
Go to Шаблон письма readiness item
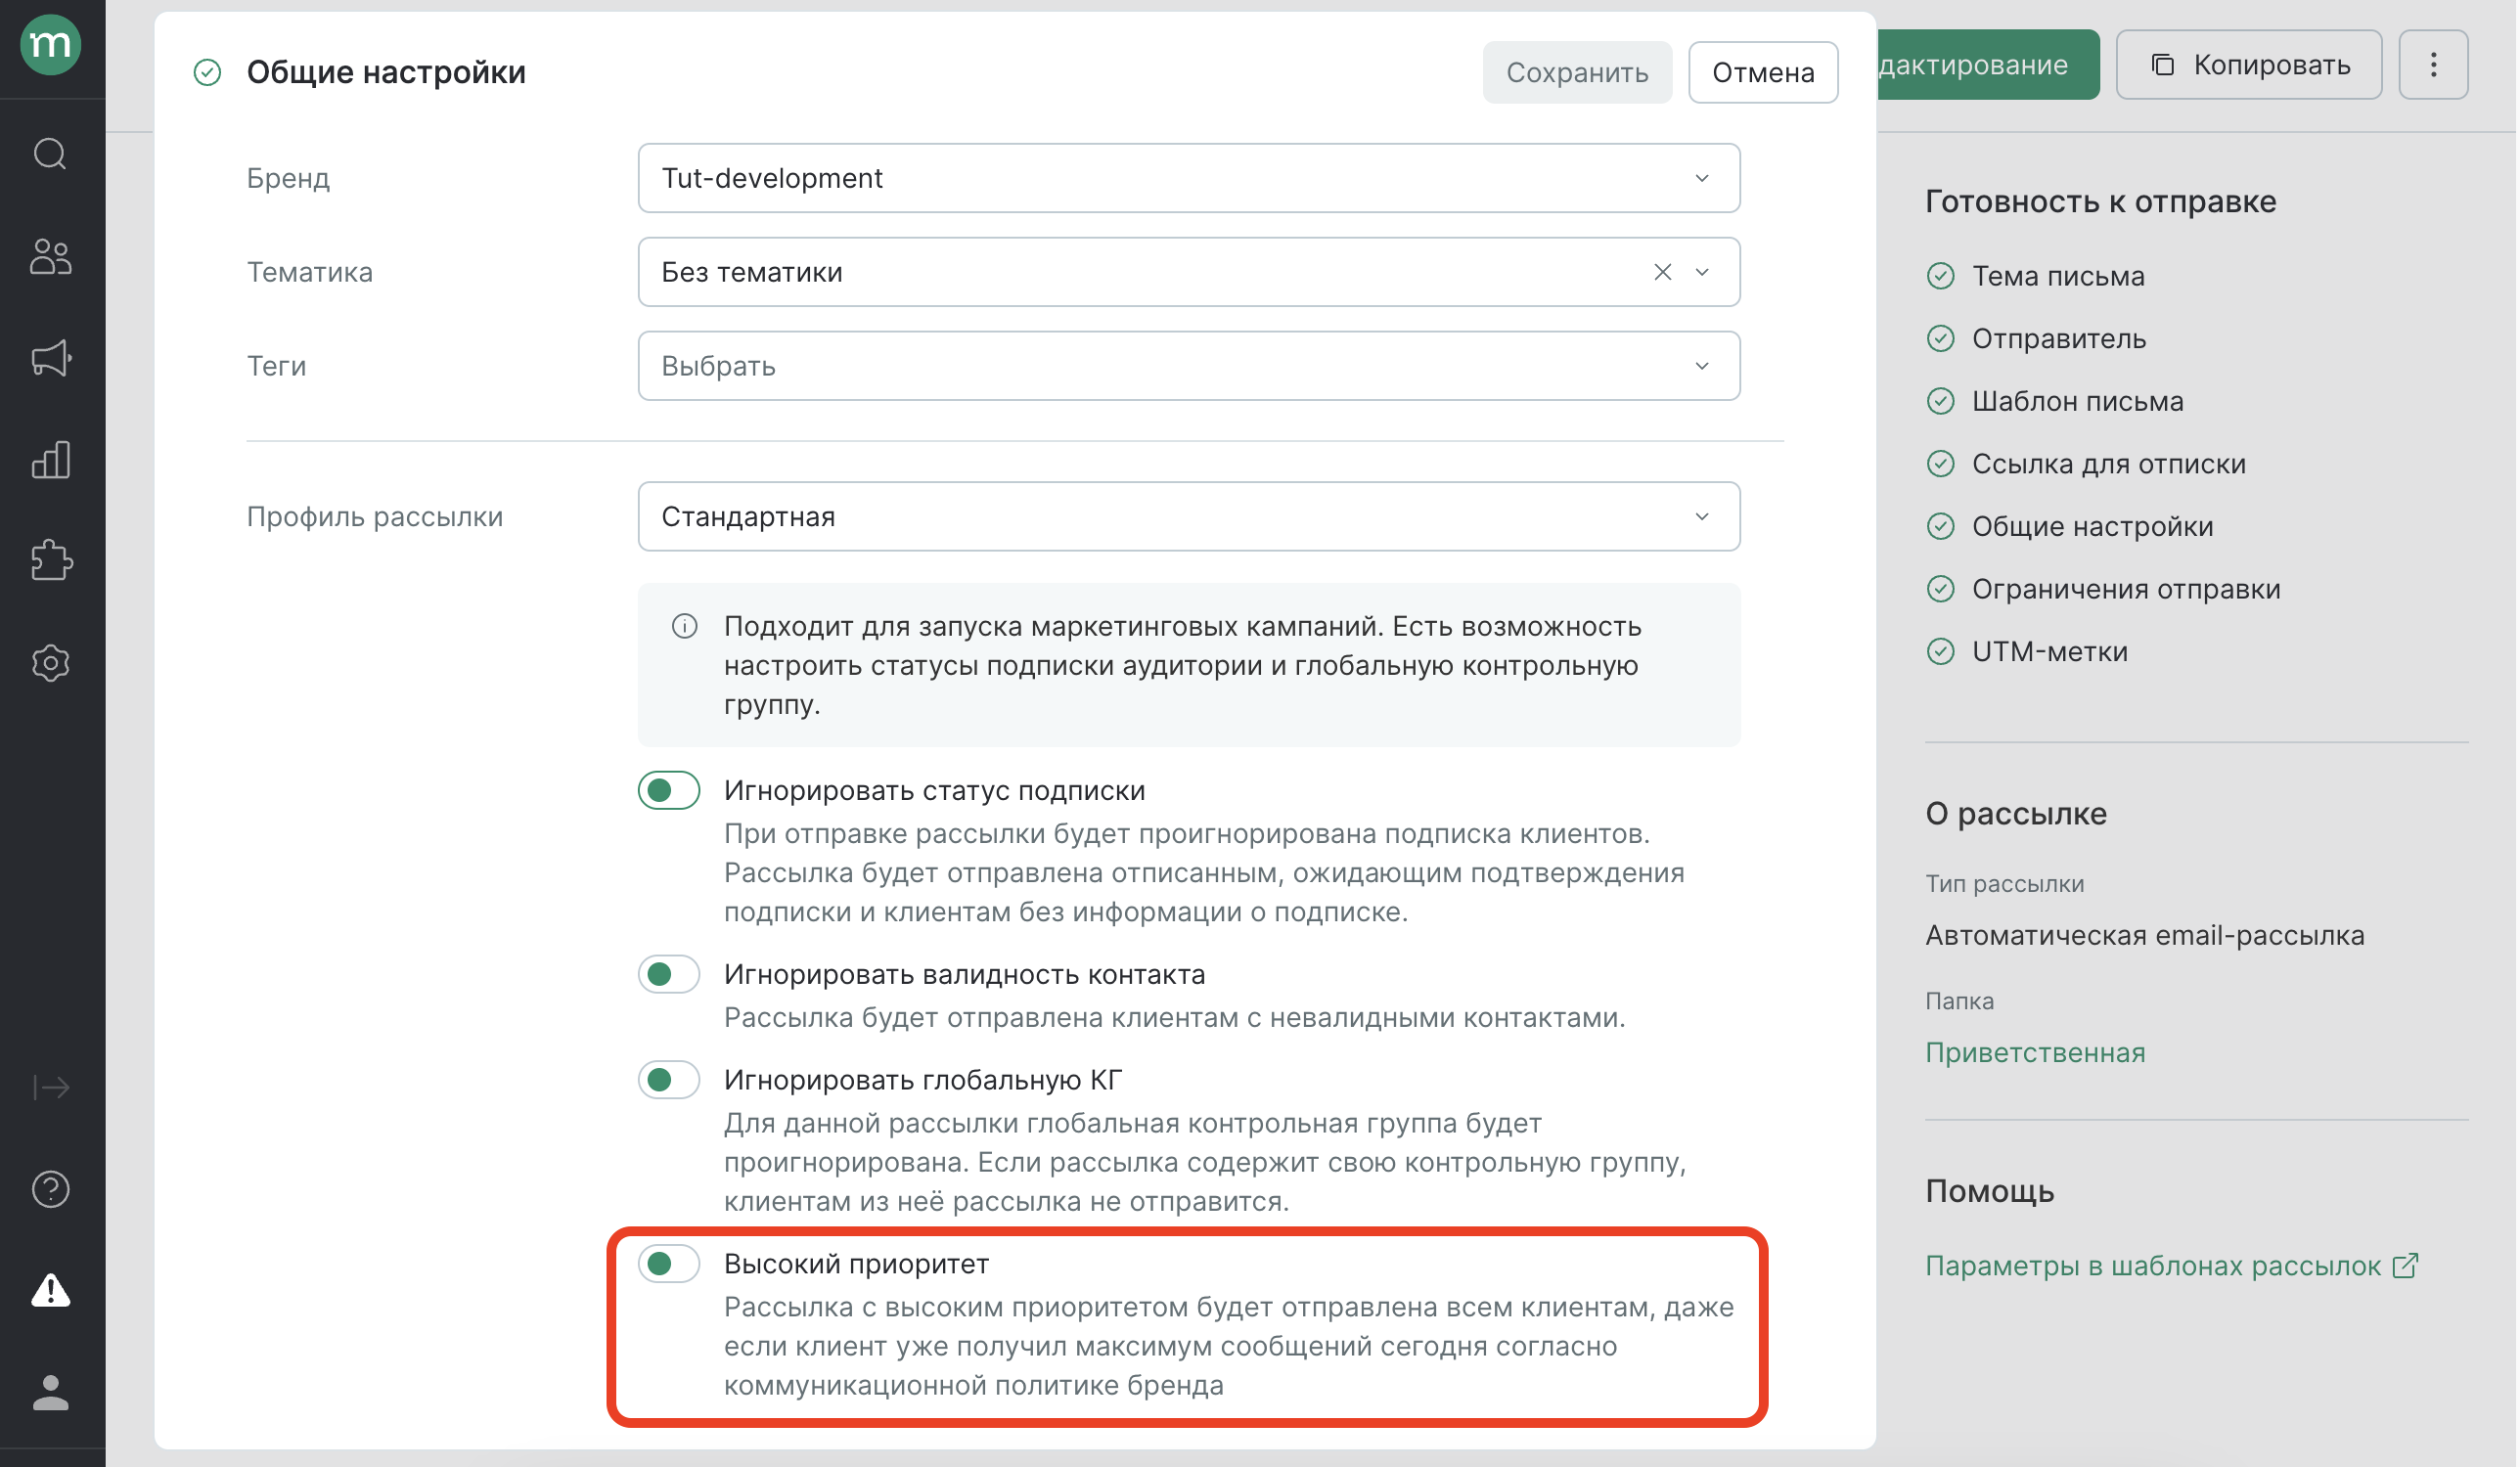[x=2079, y=401]
